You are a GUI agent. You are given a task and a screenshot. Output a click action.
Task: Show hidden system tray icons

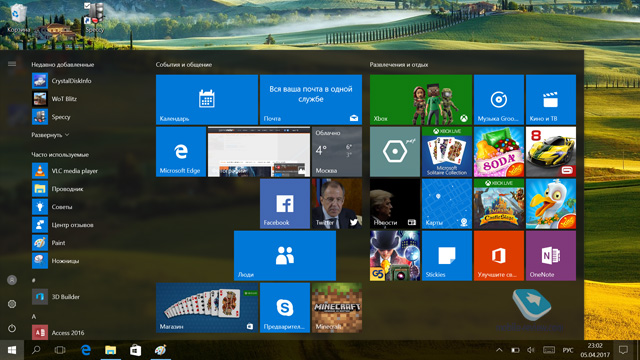pos(499,350)
